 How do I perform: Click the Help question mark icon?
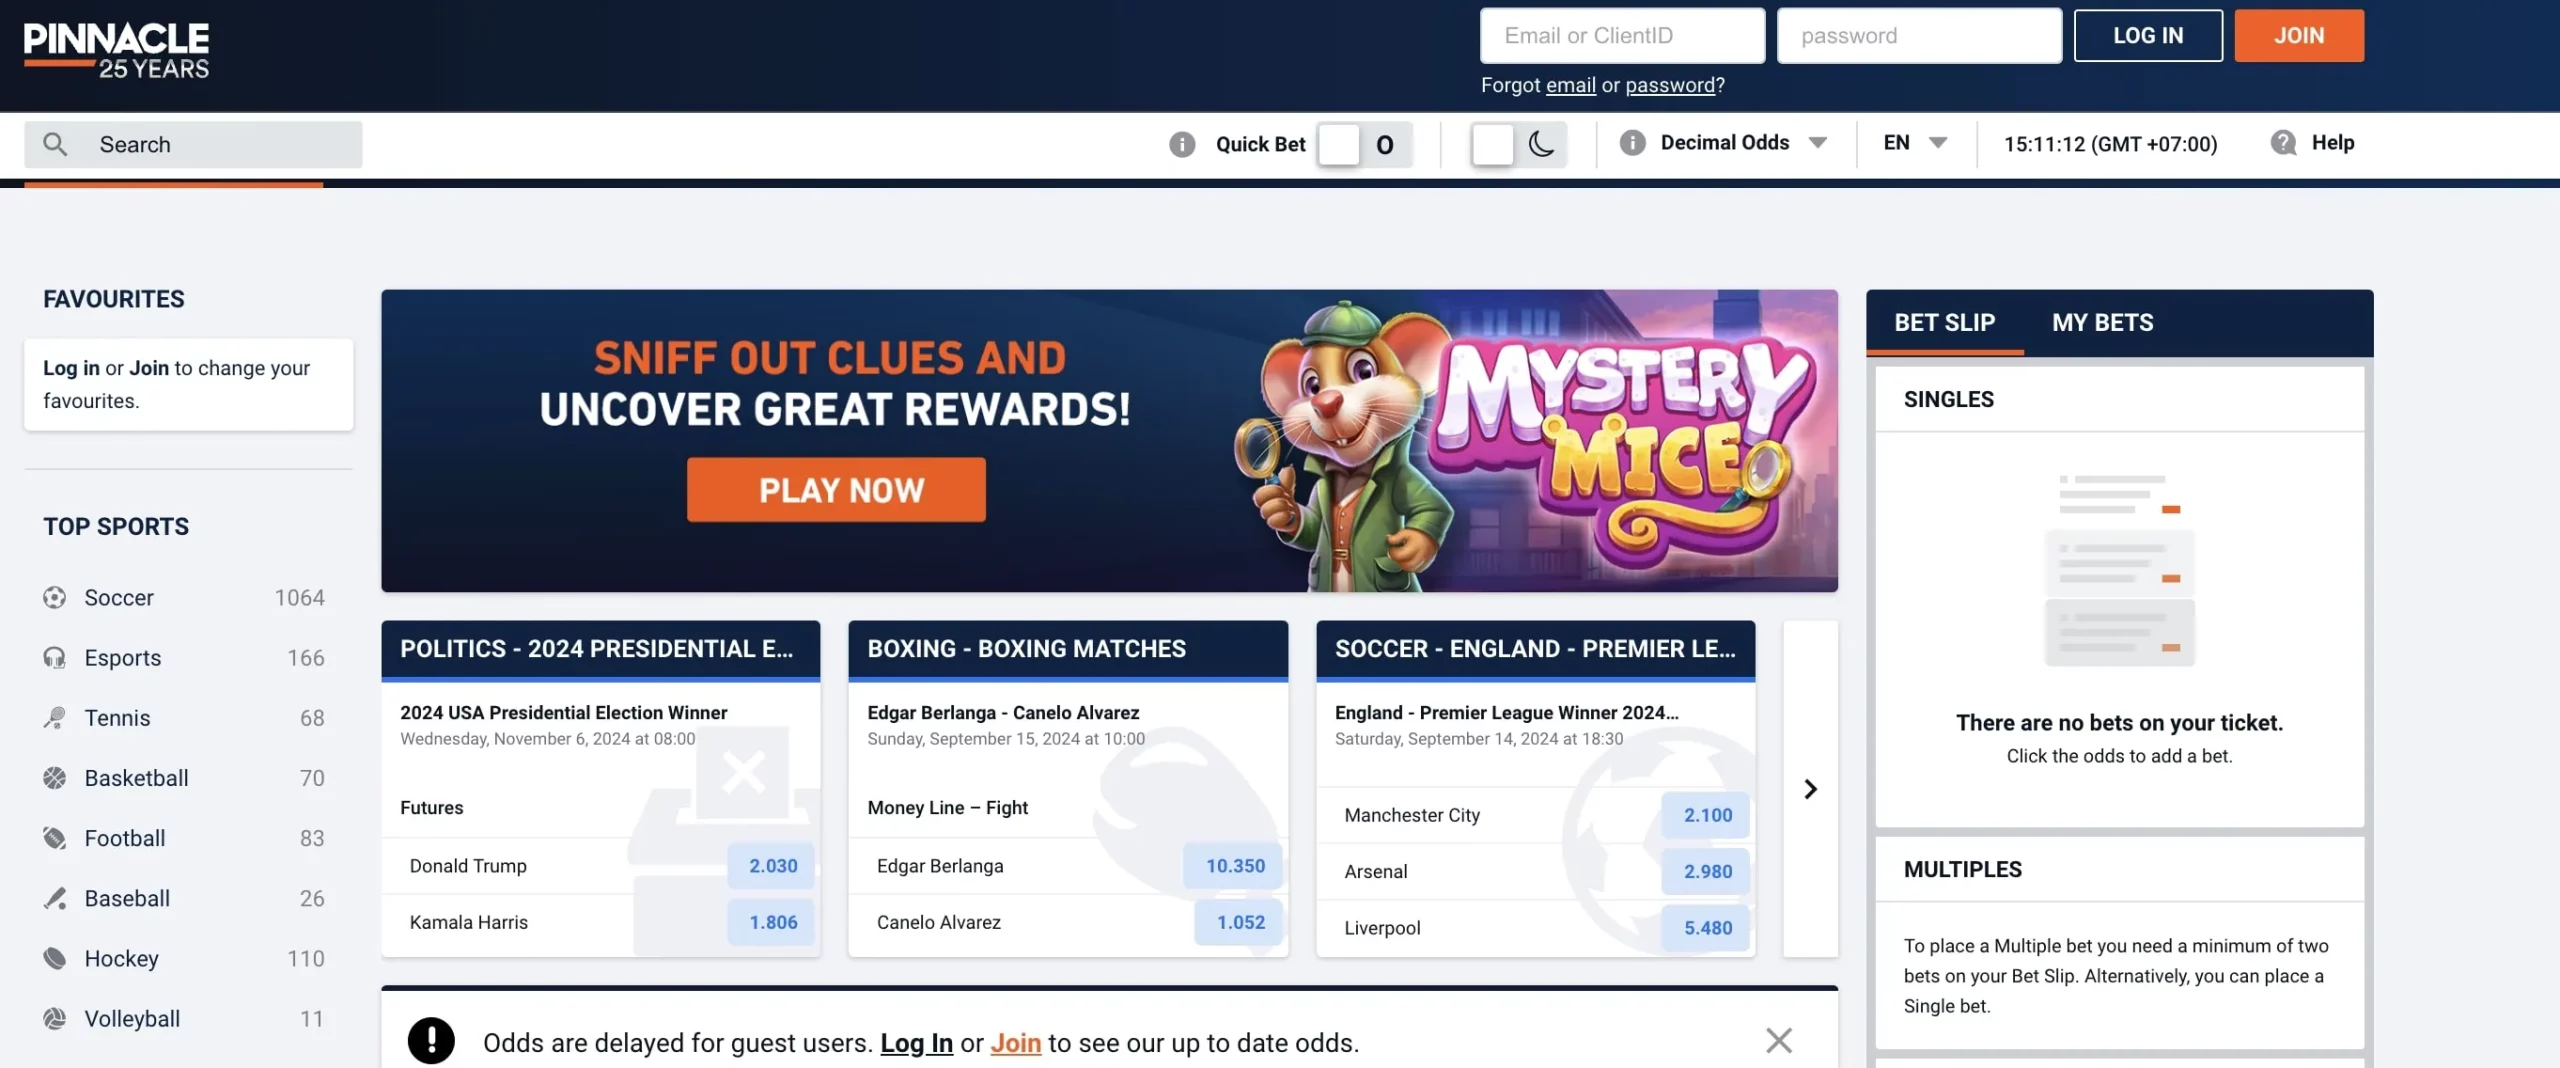tap(2283, 143)
